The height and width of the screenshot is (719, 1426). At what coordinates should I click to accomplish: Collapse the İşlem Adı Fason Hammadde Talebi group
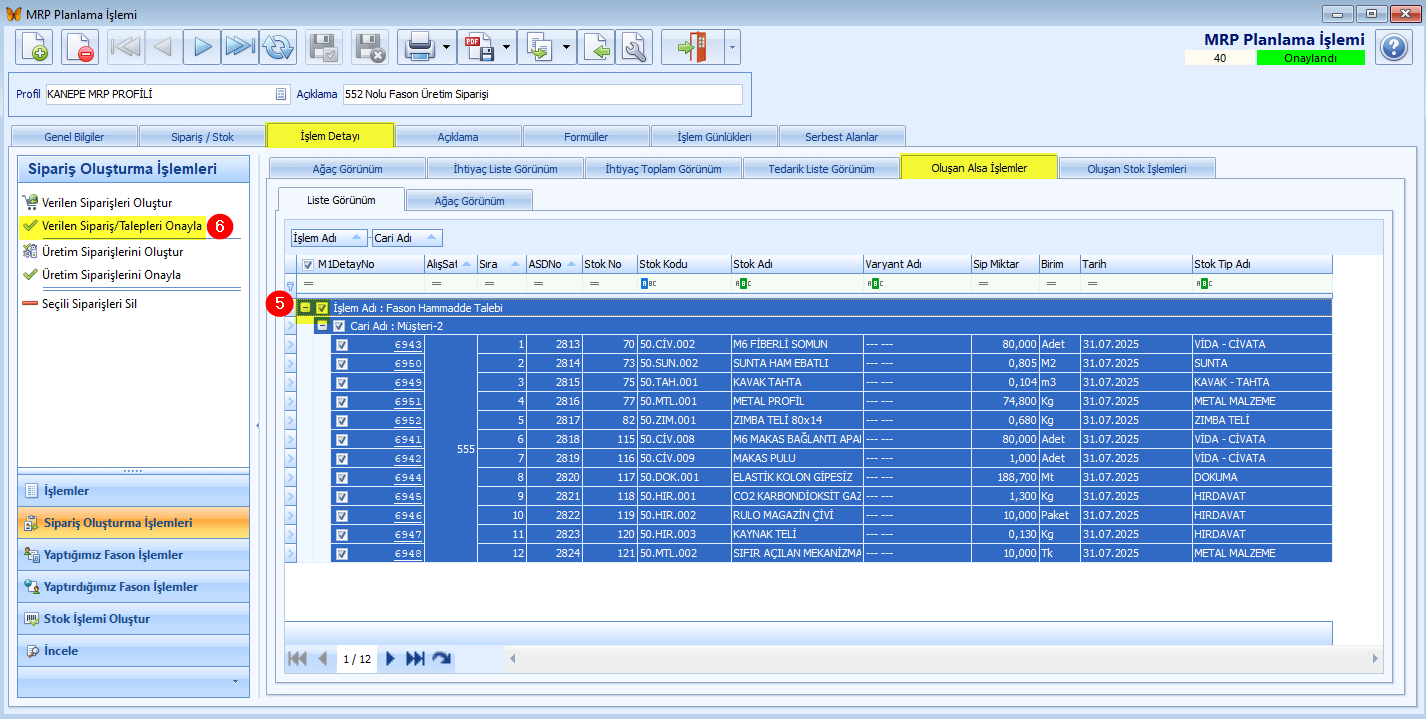tap(305, 308)
